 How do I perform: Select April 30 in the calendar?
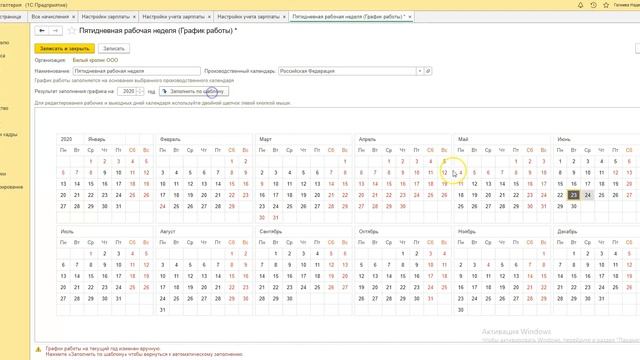point(403,207)
